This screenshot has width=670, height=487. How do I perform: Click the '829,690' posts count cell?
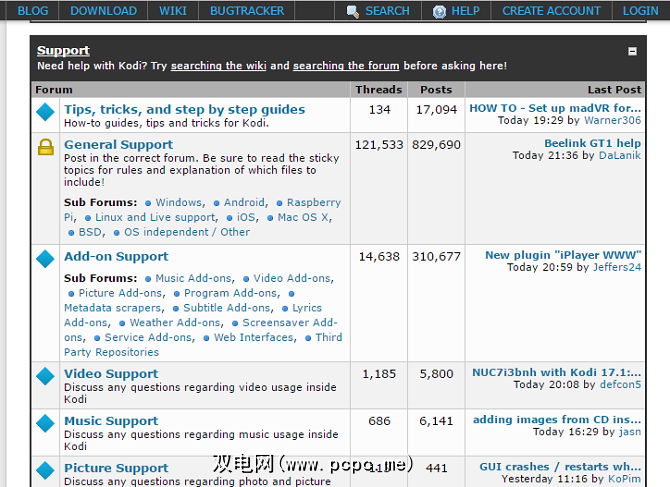click(436, 188)
